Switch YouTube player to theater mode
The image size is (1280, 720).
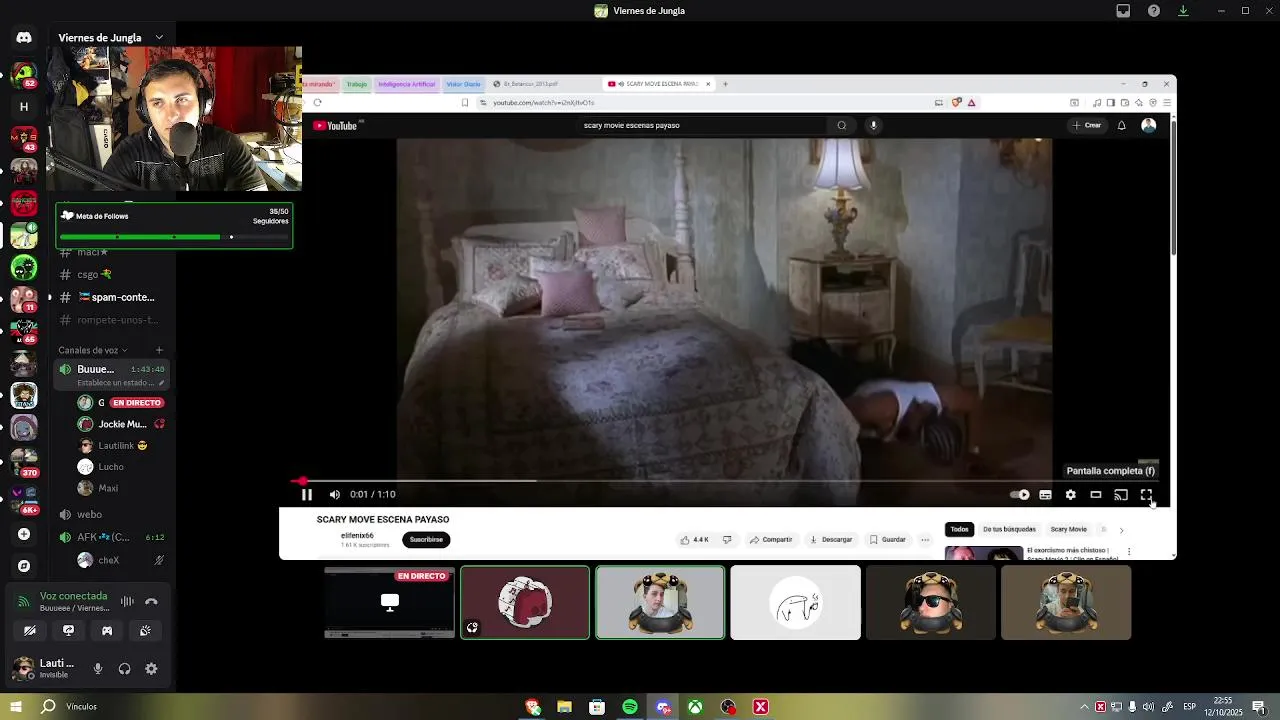coord(1096,494)
